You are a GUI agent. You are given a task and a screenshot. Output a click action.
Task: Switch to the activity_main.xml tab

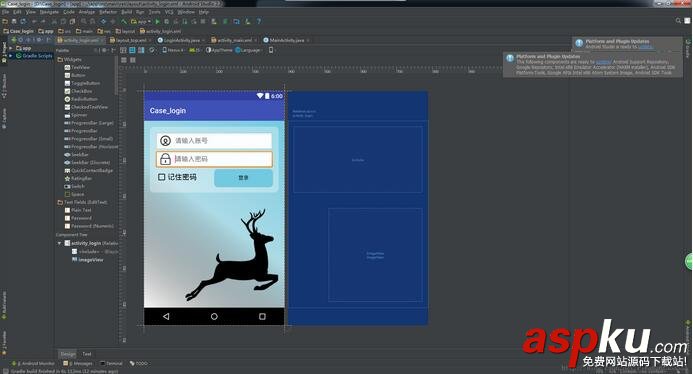pos(234,40)
